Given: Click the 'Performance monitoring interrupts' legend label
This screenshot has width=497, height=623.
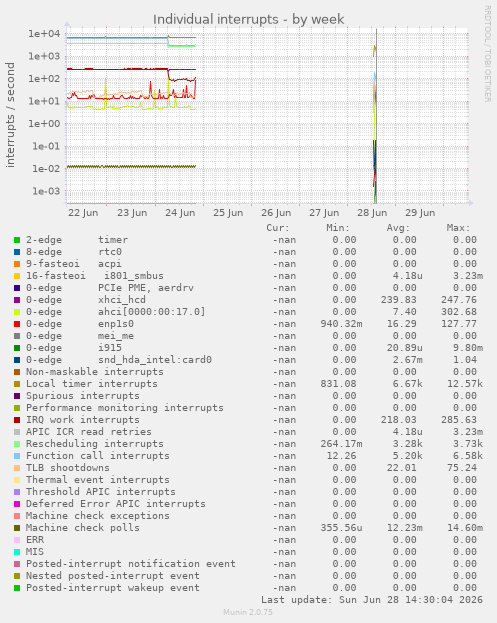Looking at the screenshot, I should coord(125,408).
